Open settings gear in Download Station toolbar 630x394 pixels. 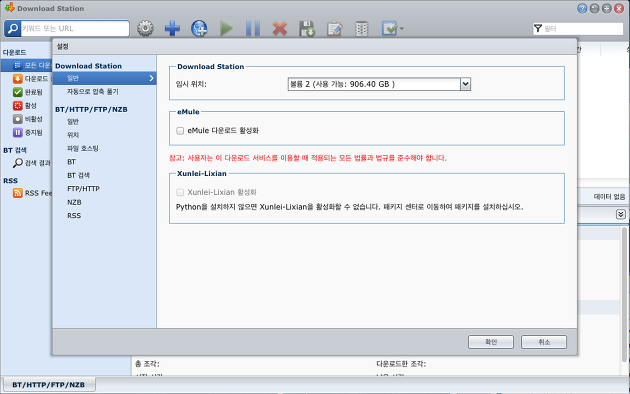[x=145, y=29]
